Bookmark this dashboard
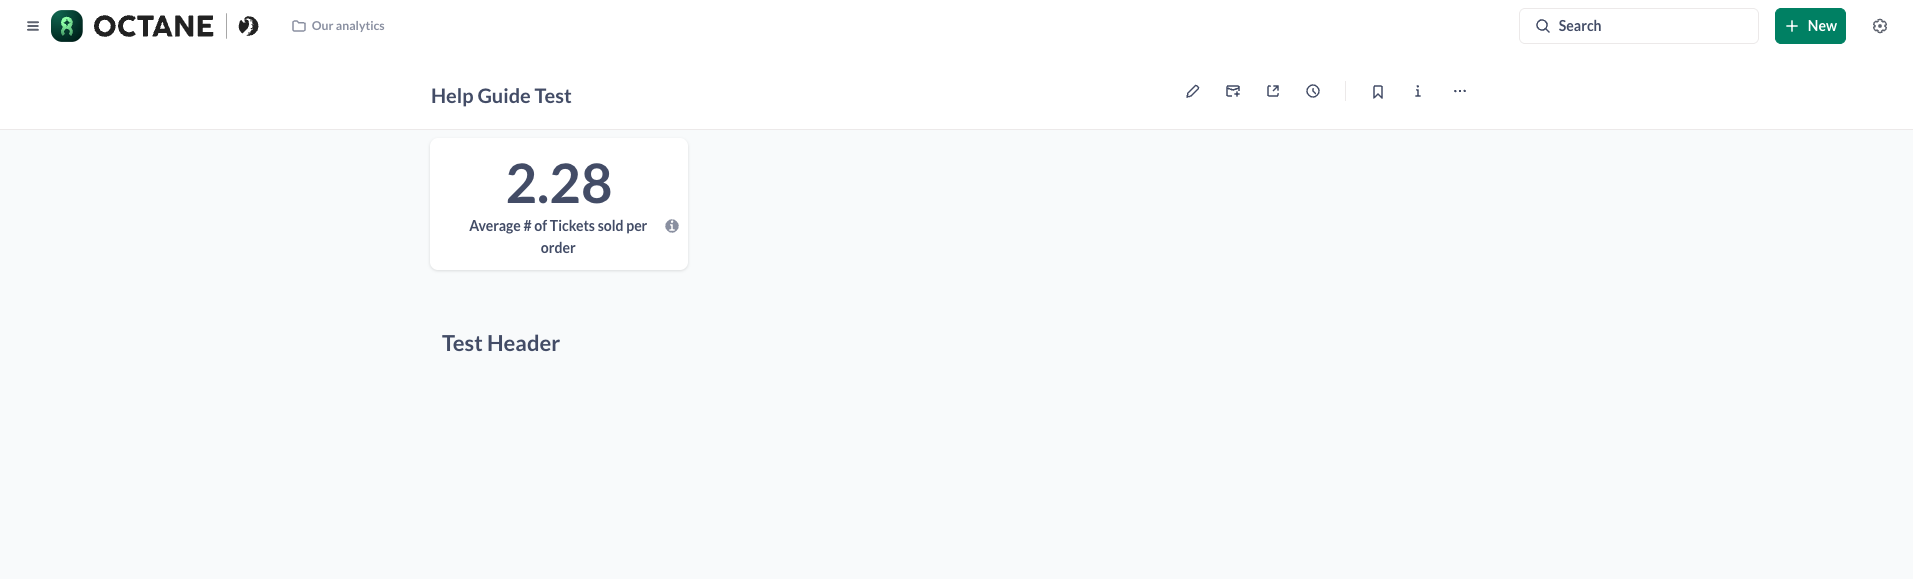 click(1378, 92)
